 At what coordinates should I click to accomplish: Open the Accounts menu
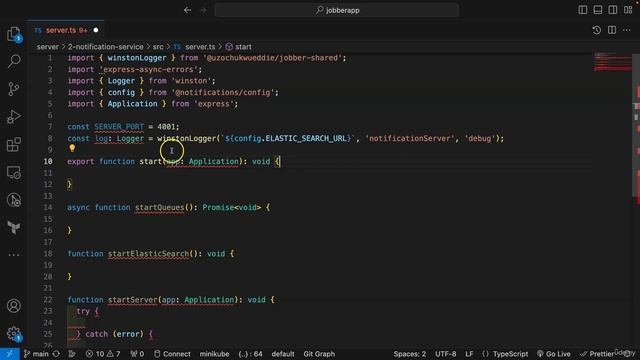pyautogui.click(x=13, y=306)
